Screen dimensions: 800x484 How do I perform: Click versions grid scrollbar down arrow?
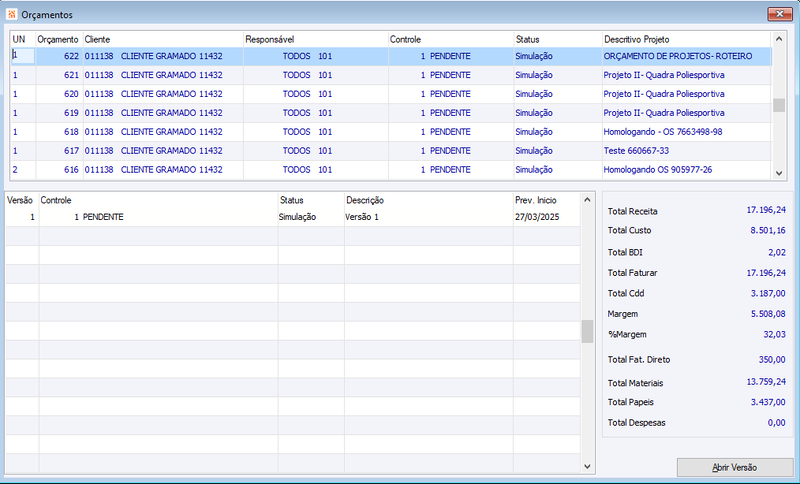(587, 466)
